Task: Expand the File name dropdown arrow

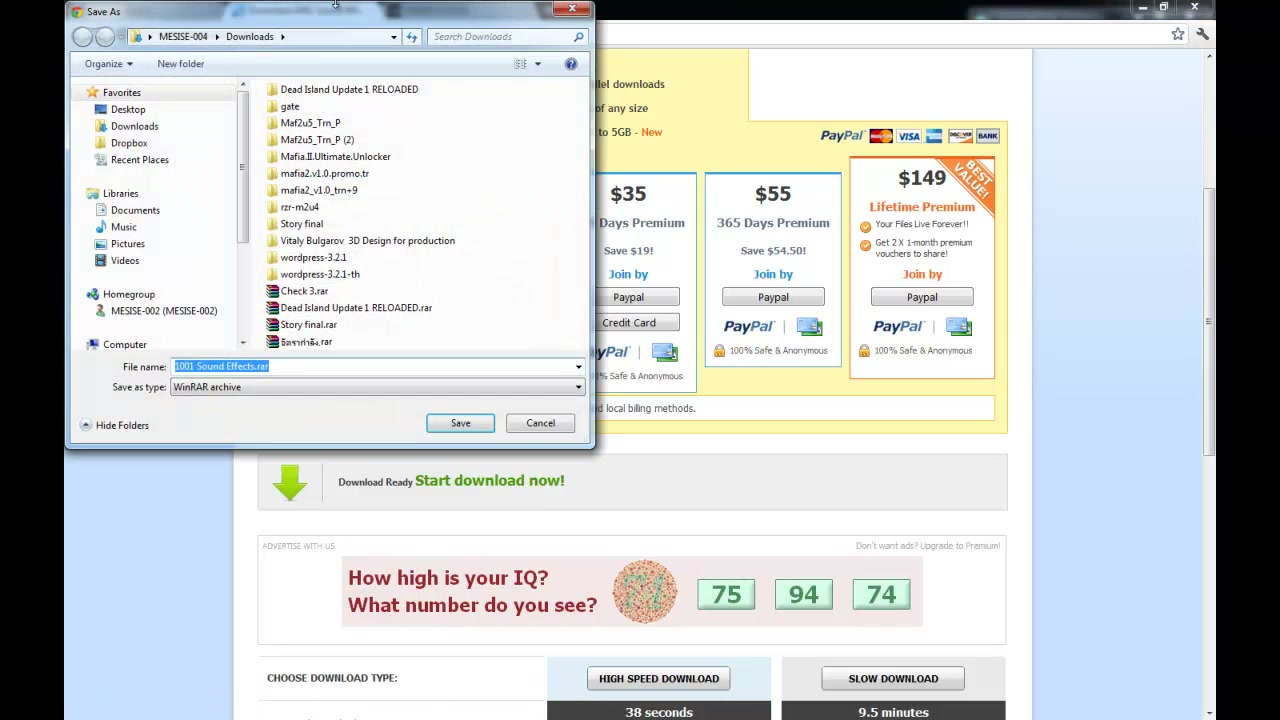Action: point(578,367)
